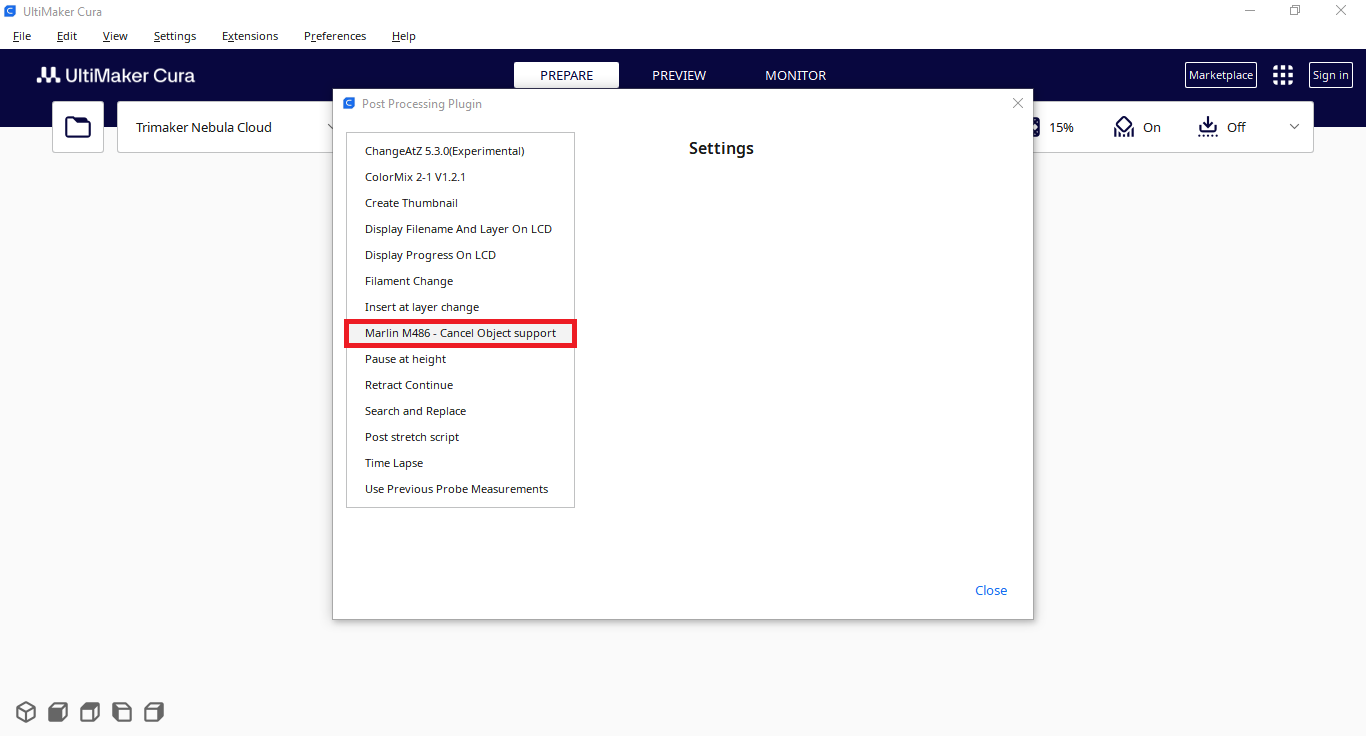Select the left side view icon

(122, 712)
